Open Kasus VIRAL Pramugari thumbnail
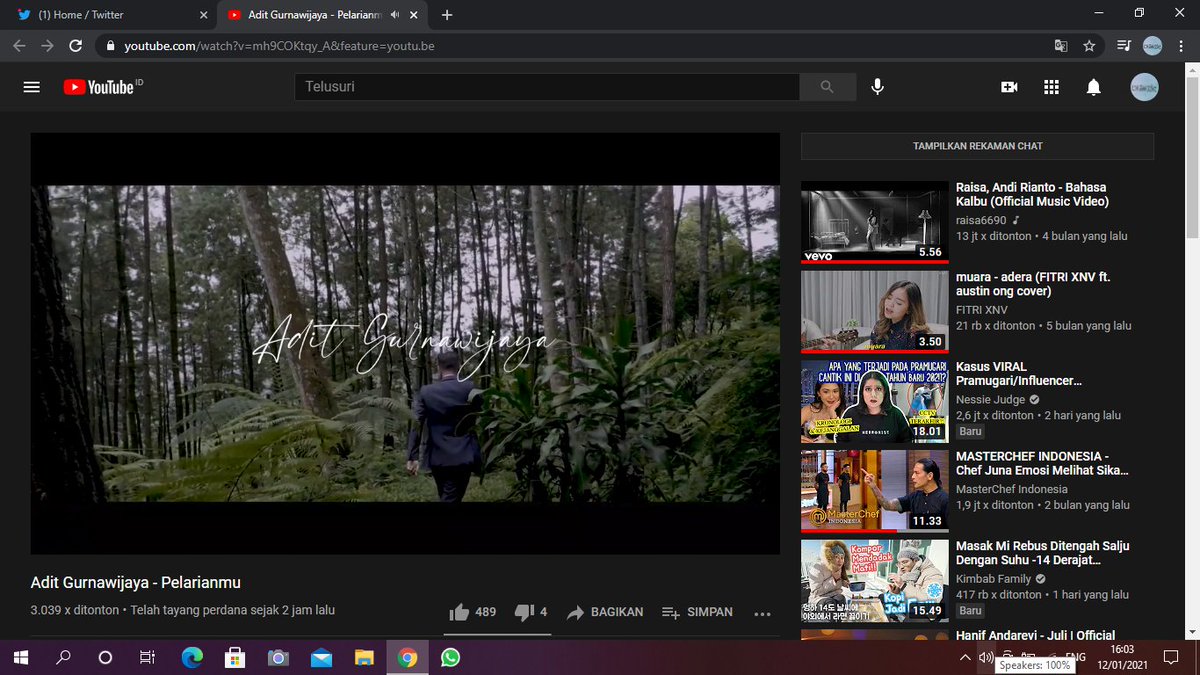The image size is (1200, 675). [x=874, y=402]
